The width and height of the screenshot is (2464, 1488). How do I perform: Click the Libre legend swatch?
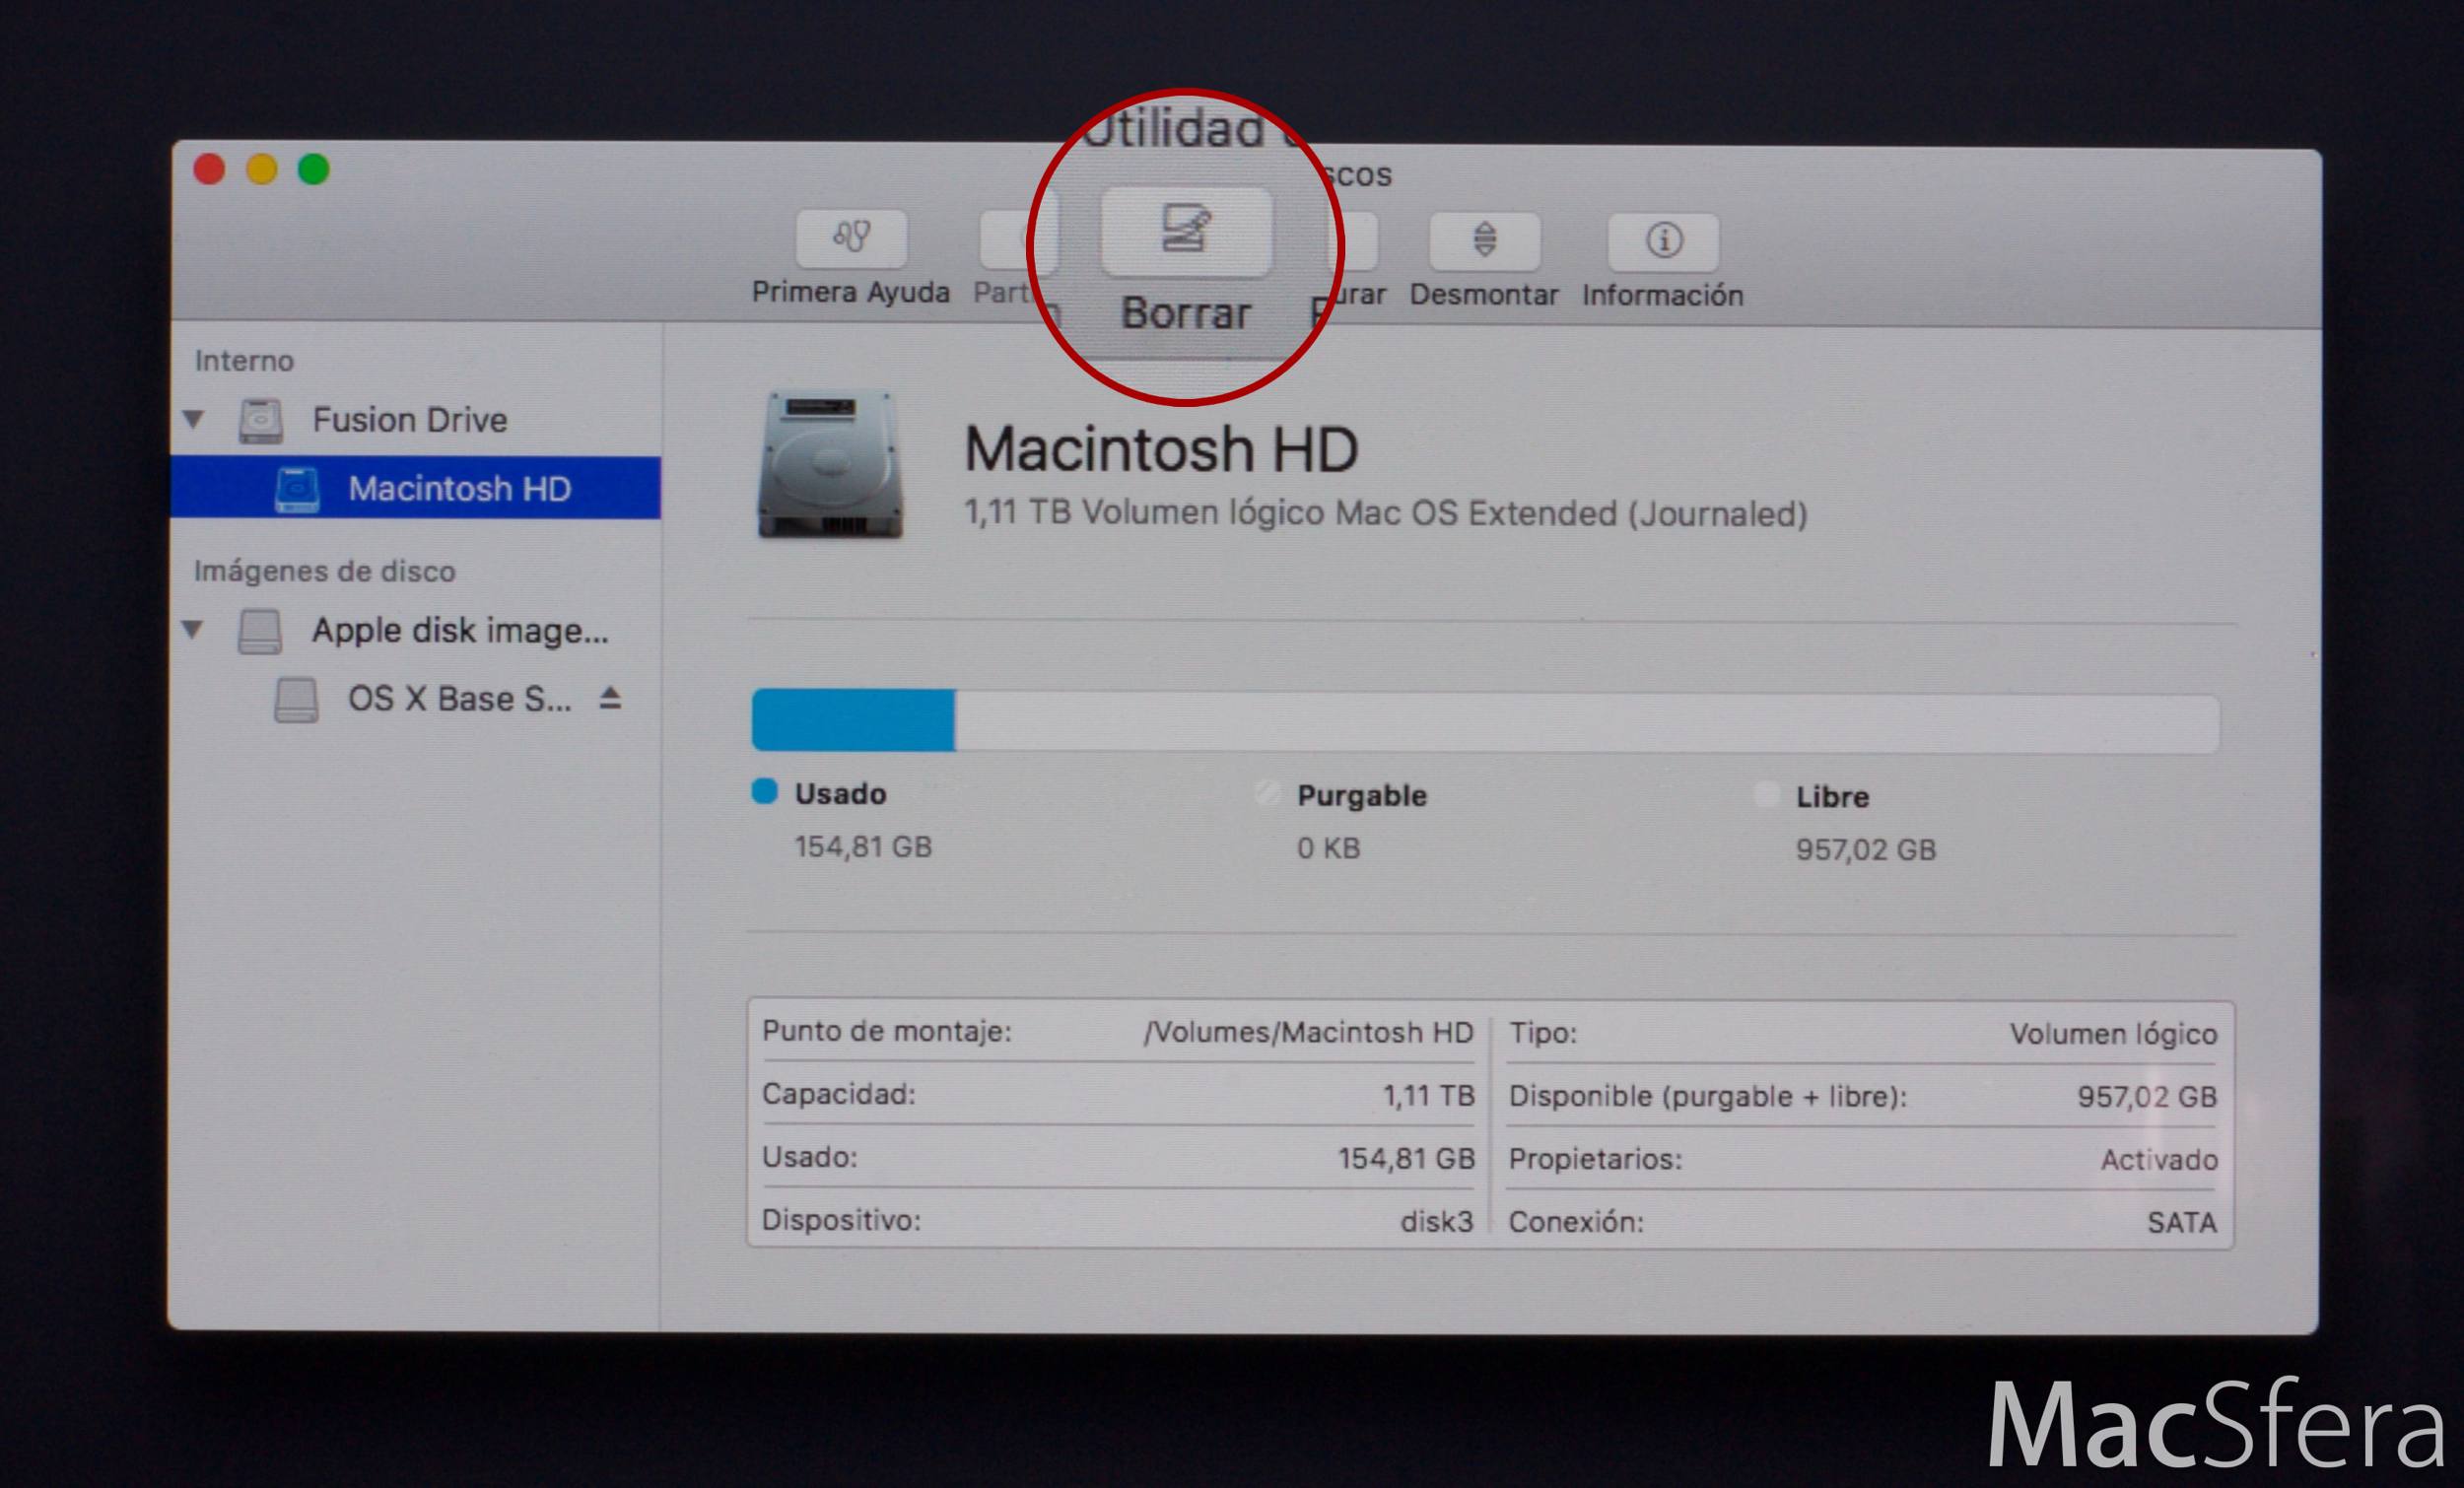click(1767, 795)
